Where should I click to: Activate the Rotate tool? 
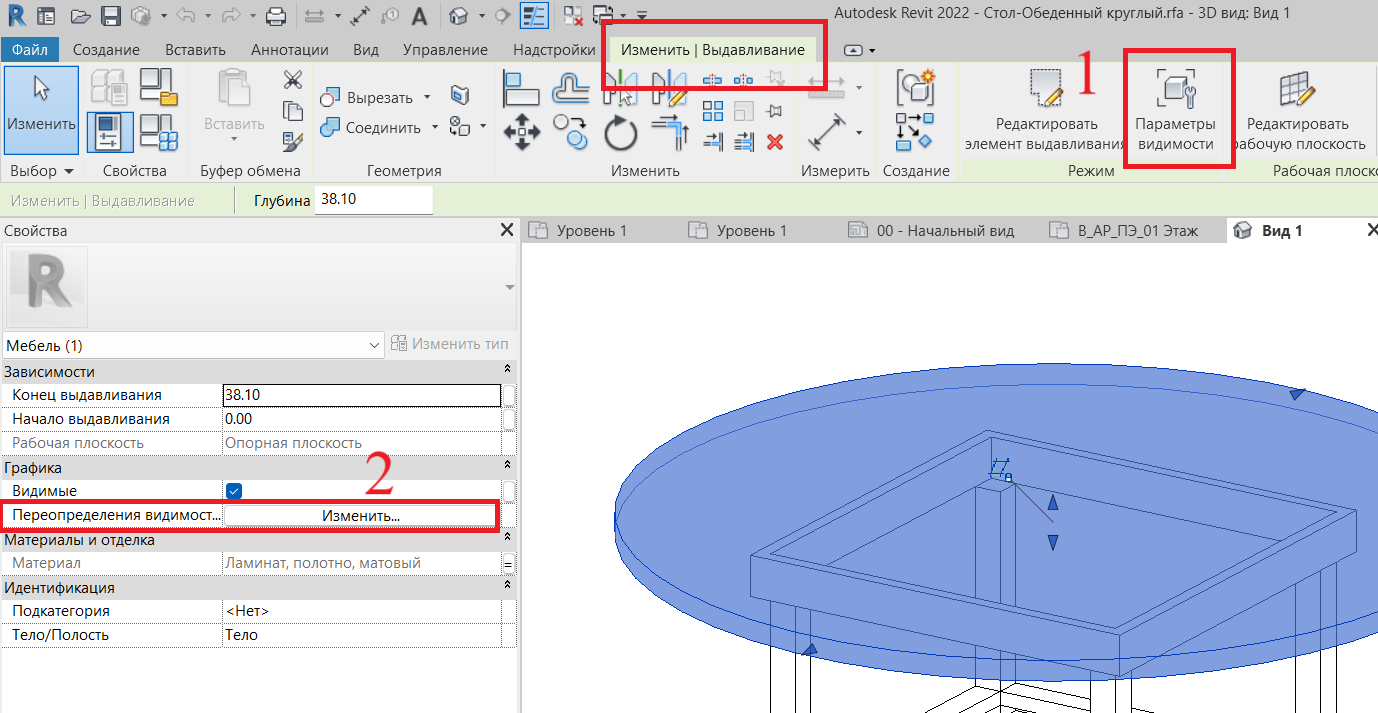[621, 132]
